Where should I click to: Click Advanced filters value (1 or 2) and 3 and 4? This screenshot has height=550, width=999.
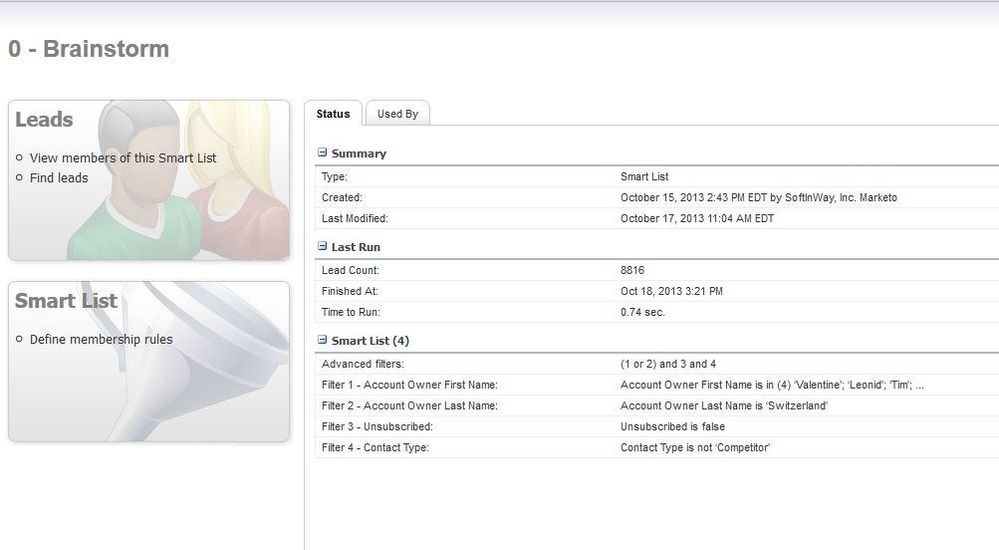[668, 364]
